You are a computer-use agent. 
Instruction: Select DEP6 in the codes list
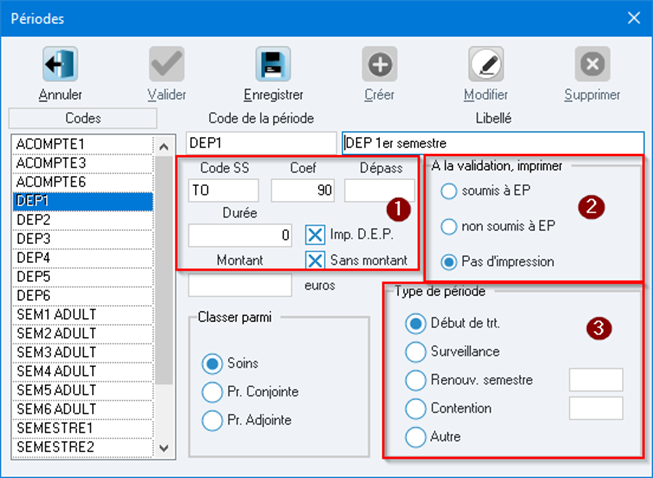pos(83,296)
